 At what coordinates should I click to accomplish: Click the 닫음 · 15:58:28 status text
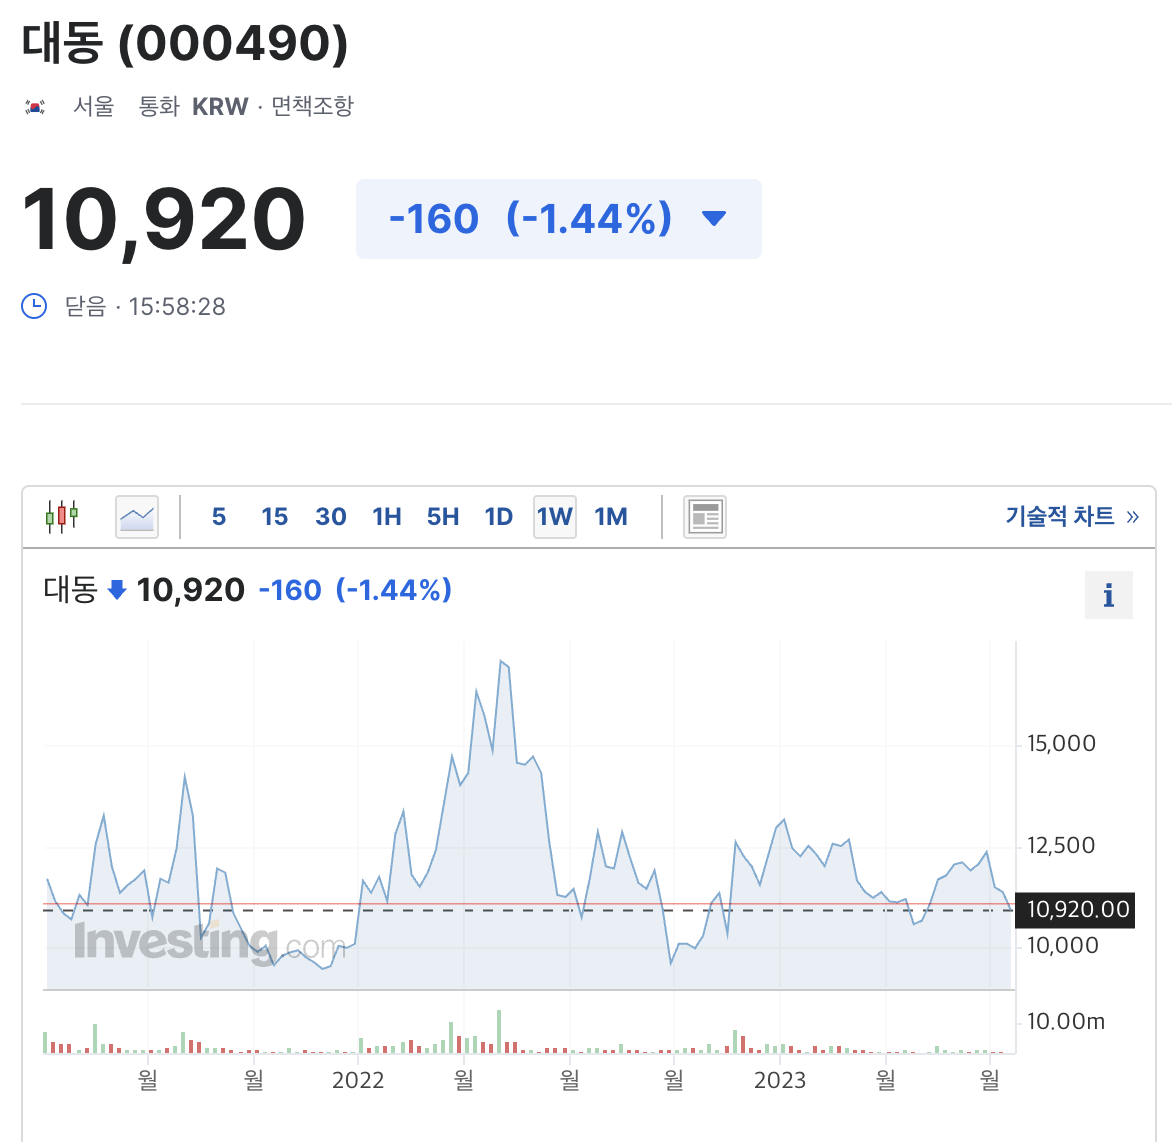click(145, 306)
